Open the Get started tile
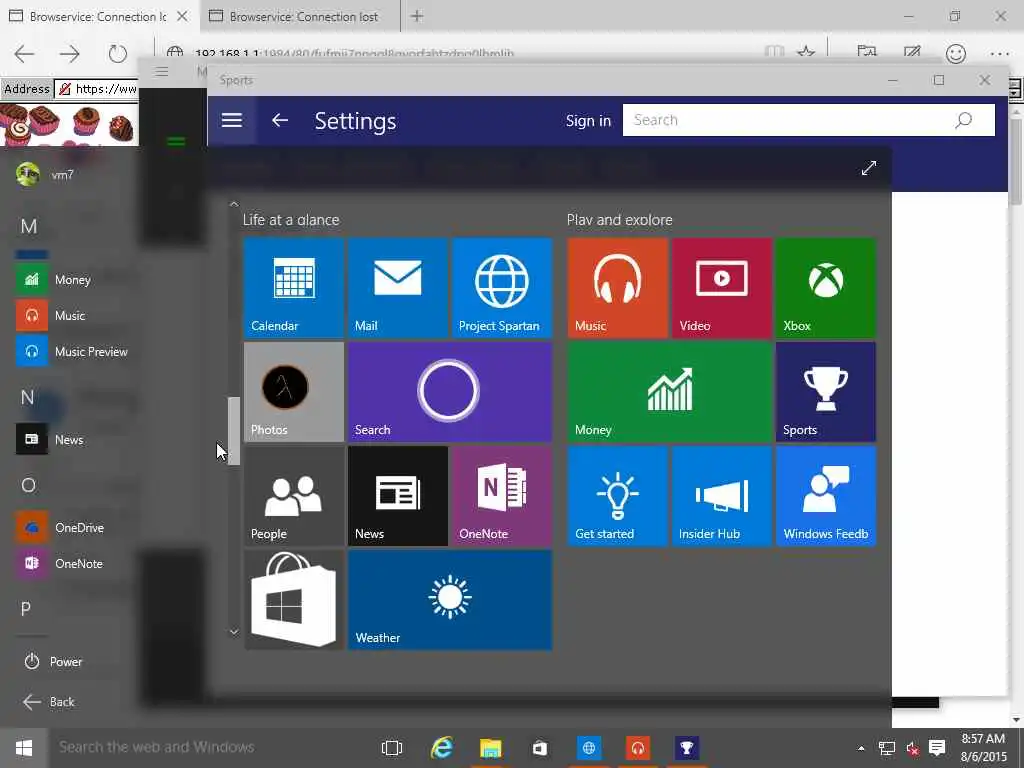 coord(618,496)
